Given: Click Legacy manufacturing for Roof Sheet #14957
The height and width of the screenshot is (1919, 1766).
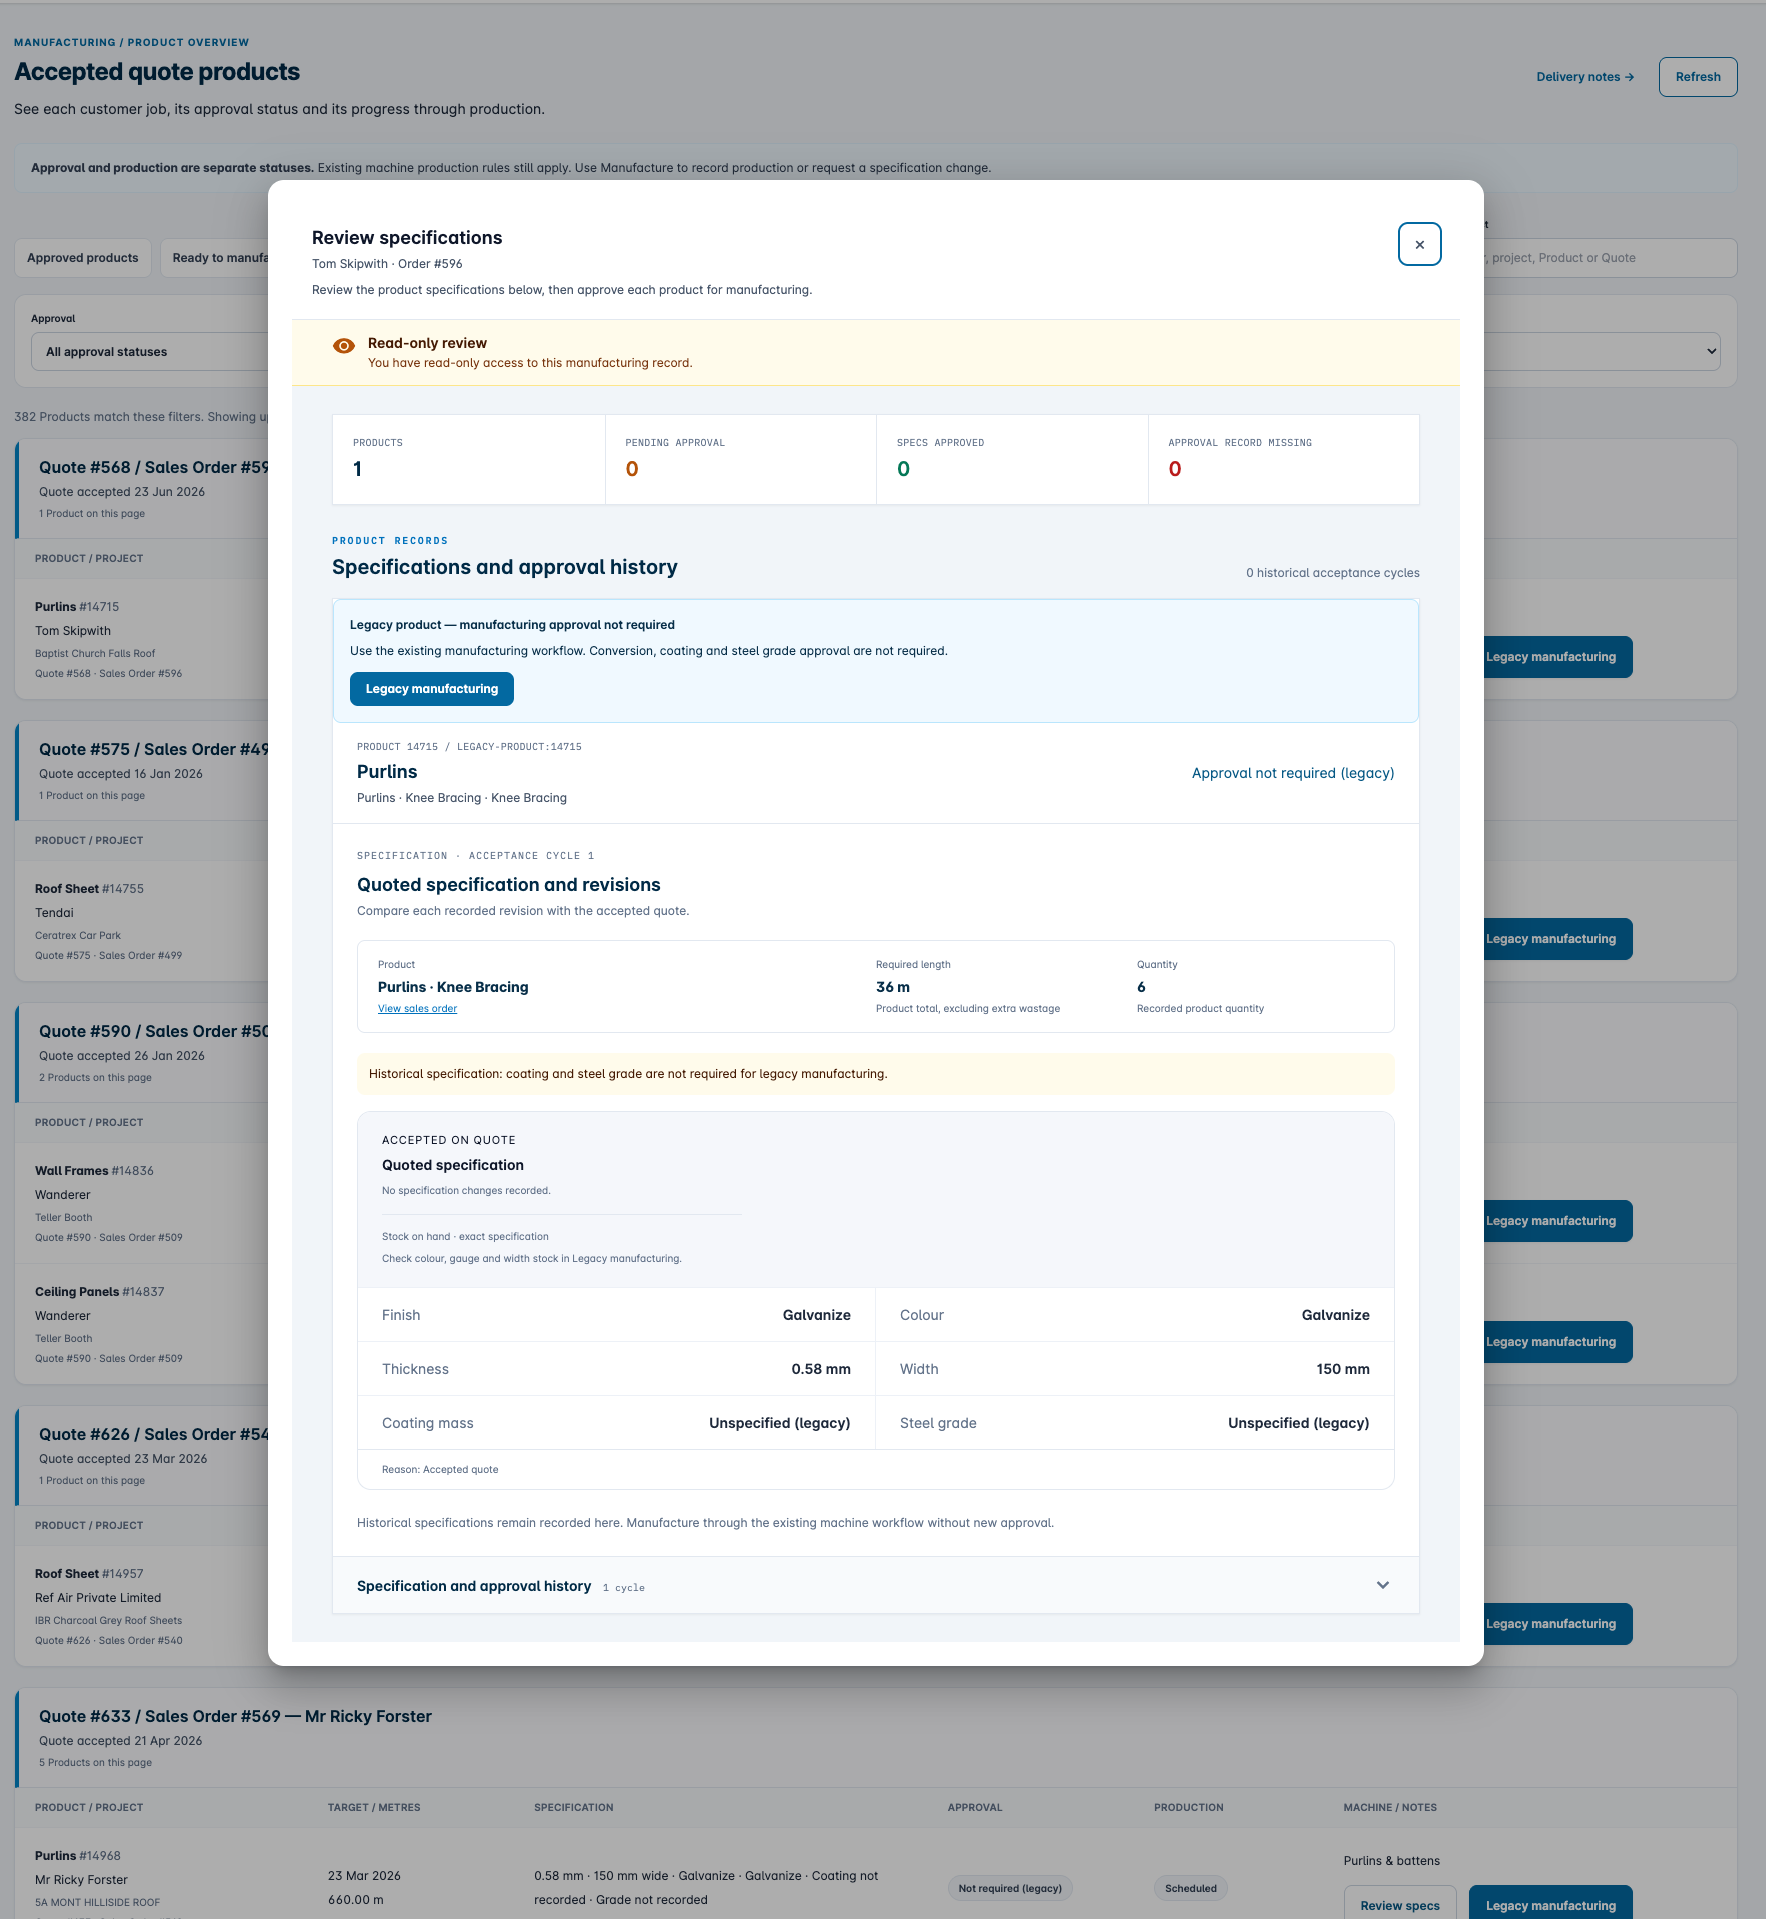Looking at the screenshot, I should [1558, 1624].
